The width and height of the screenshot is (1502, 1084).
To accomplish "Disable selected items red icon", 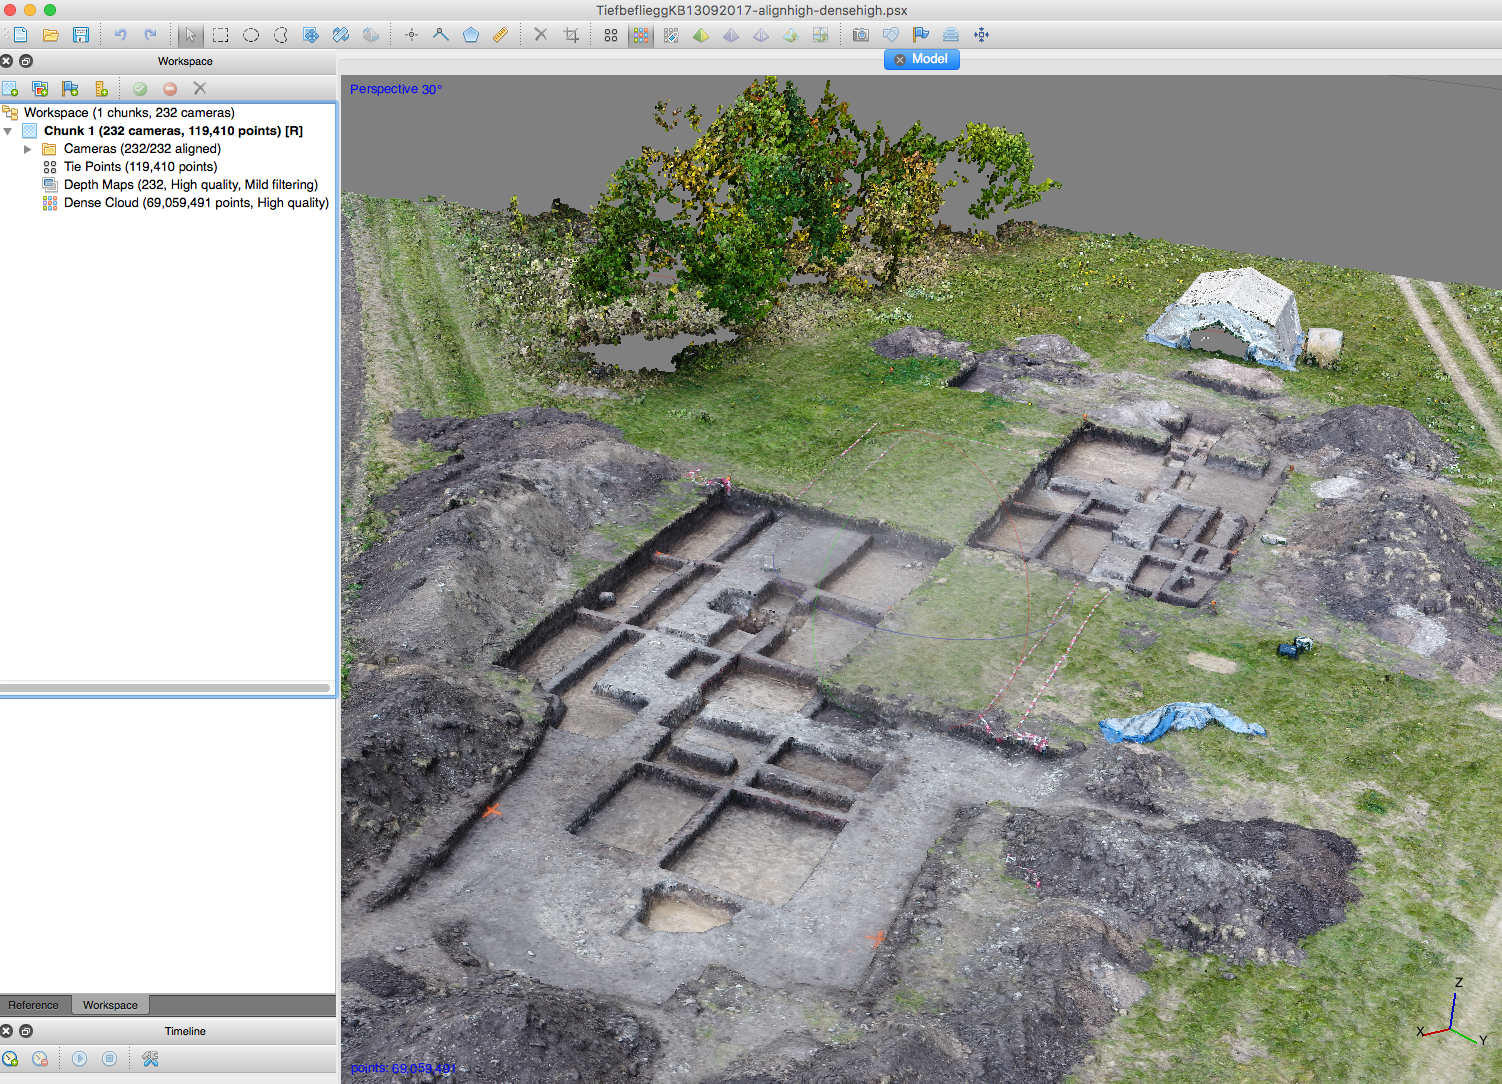I will coord(170,89).
